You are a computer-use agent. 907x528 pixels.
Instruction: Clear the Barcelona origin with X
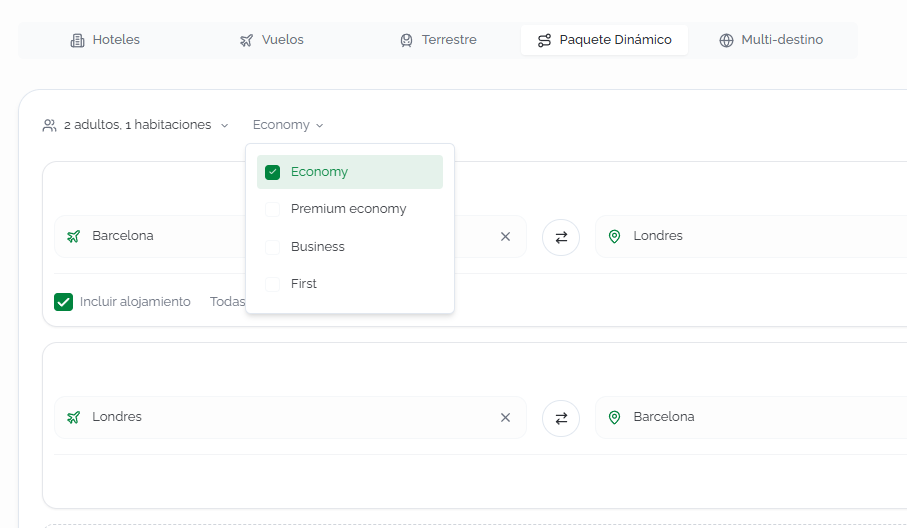click(506, 237)
